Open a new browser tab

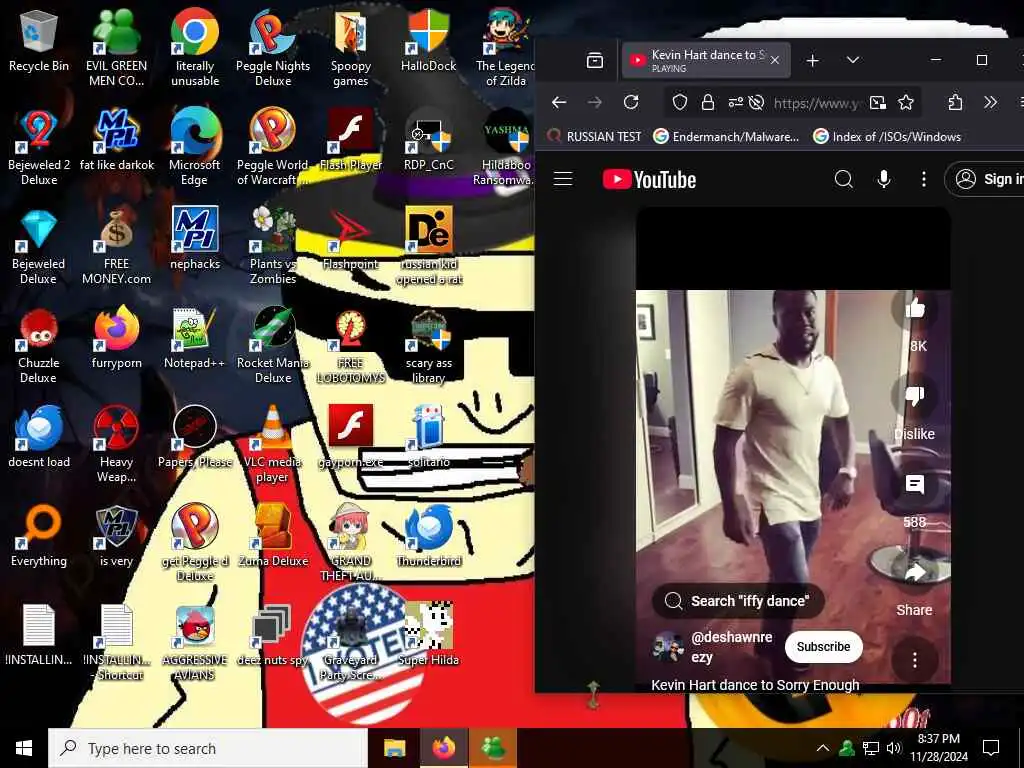point(812,60)
